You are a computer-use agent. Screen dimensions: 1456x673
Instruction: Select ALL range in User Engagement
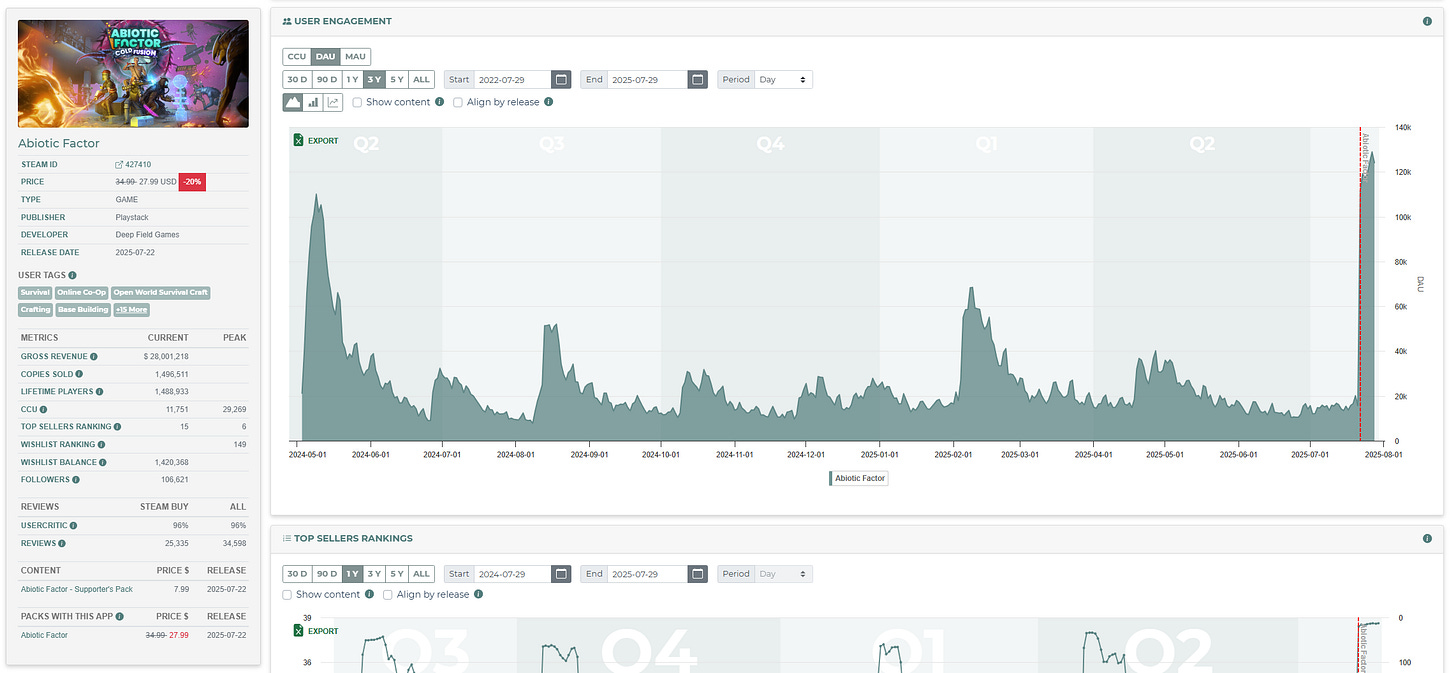421,79
